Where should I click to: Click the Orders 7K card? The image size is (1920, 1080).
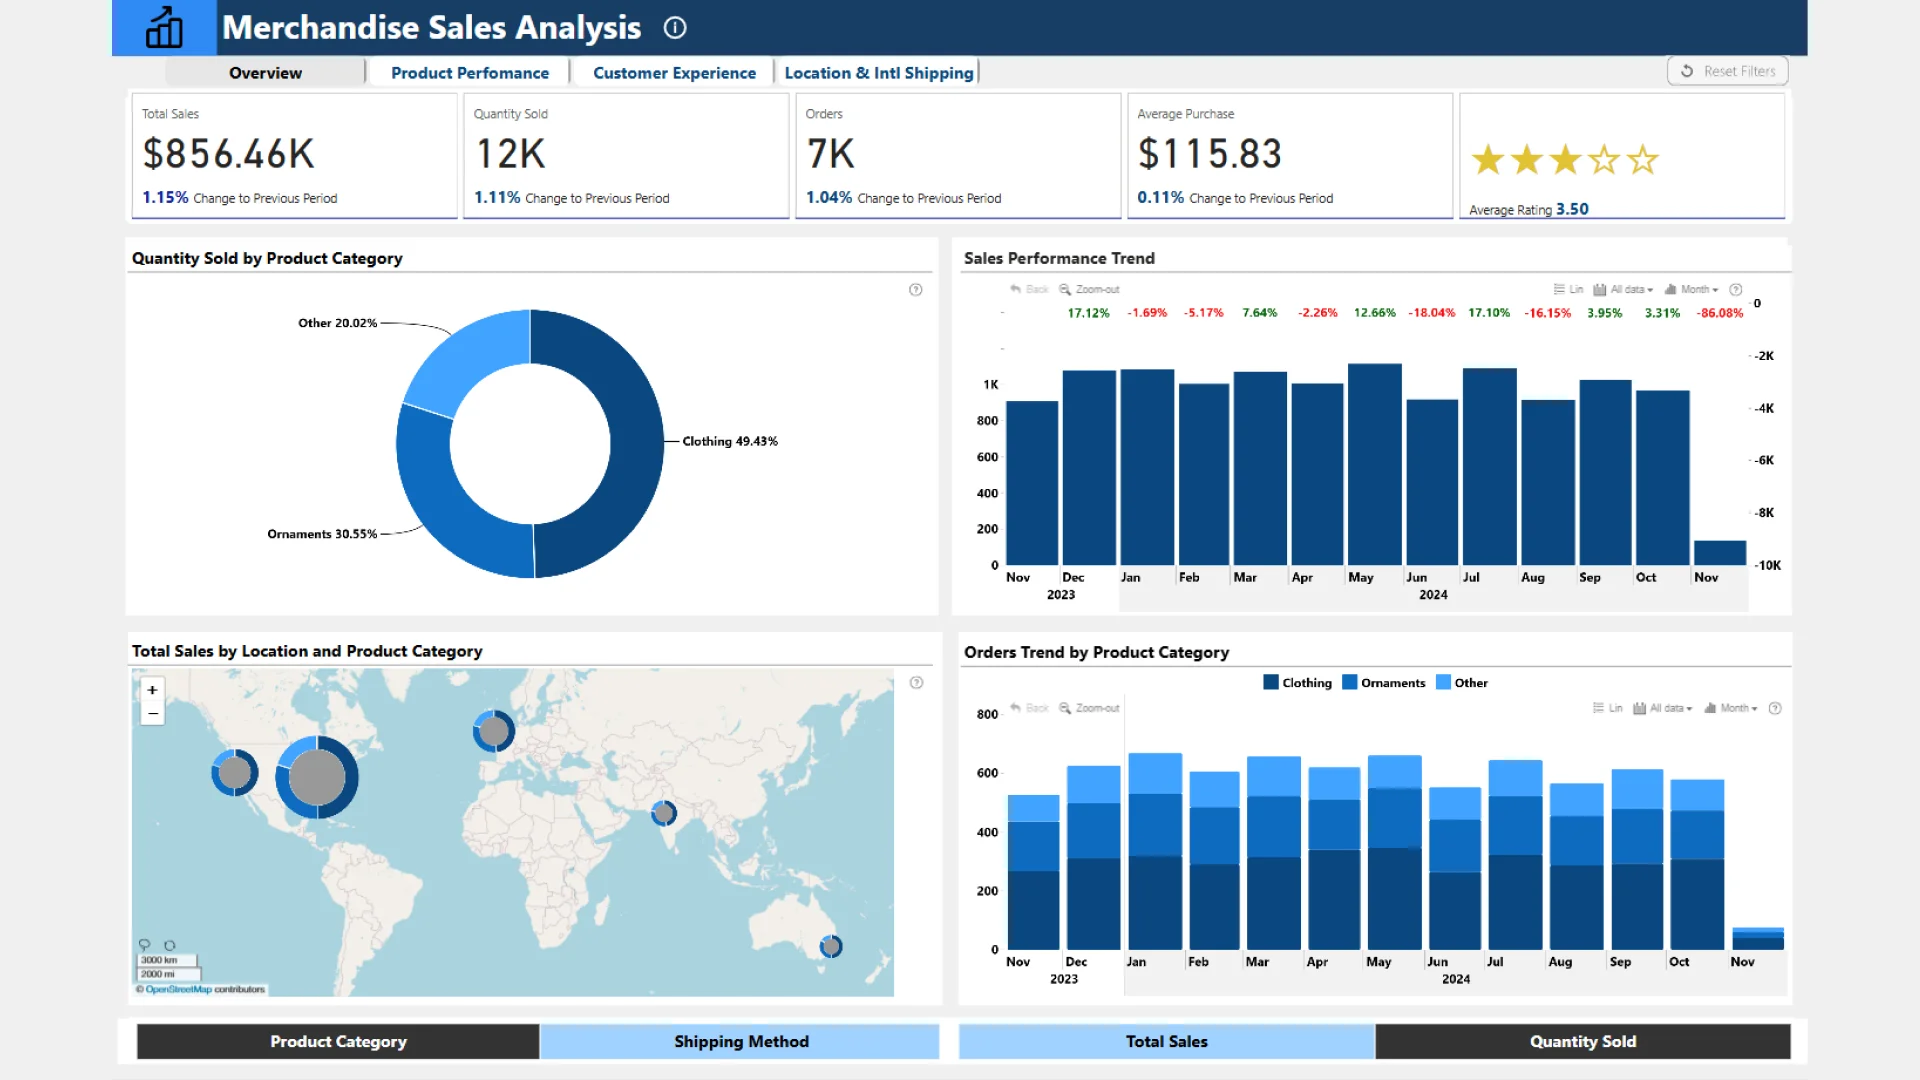[958, 155]
